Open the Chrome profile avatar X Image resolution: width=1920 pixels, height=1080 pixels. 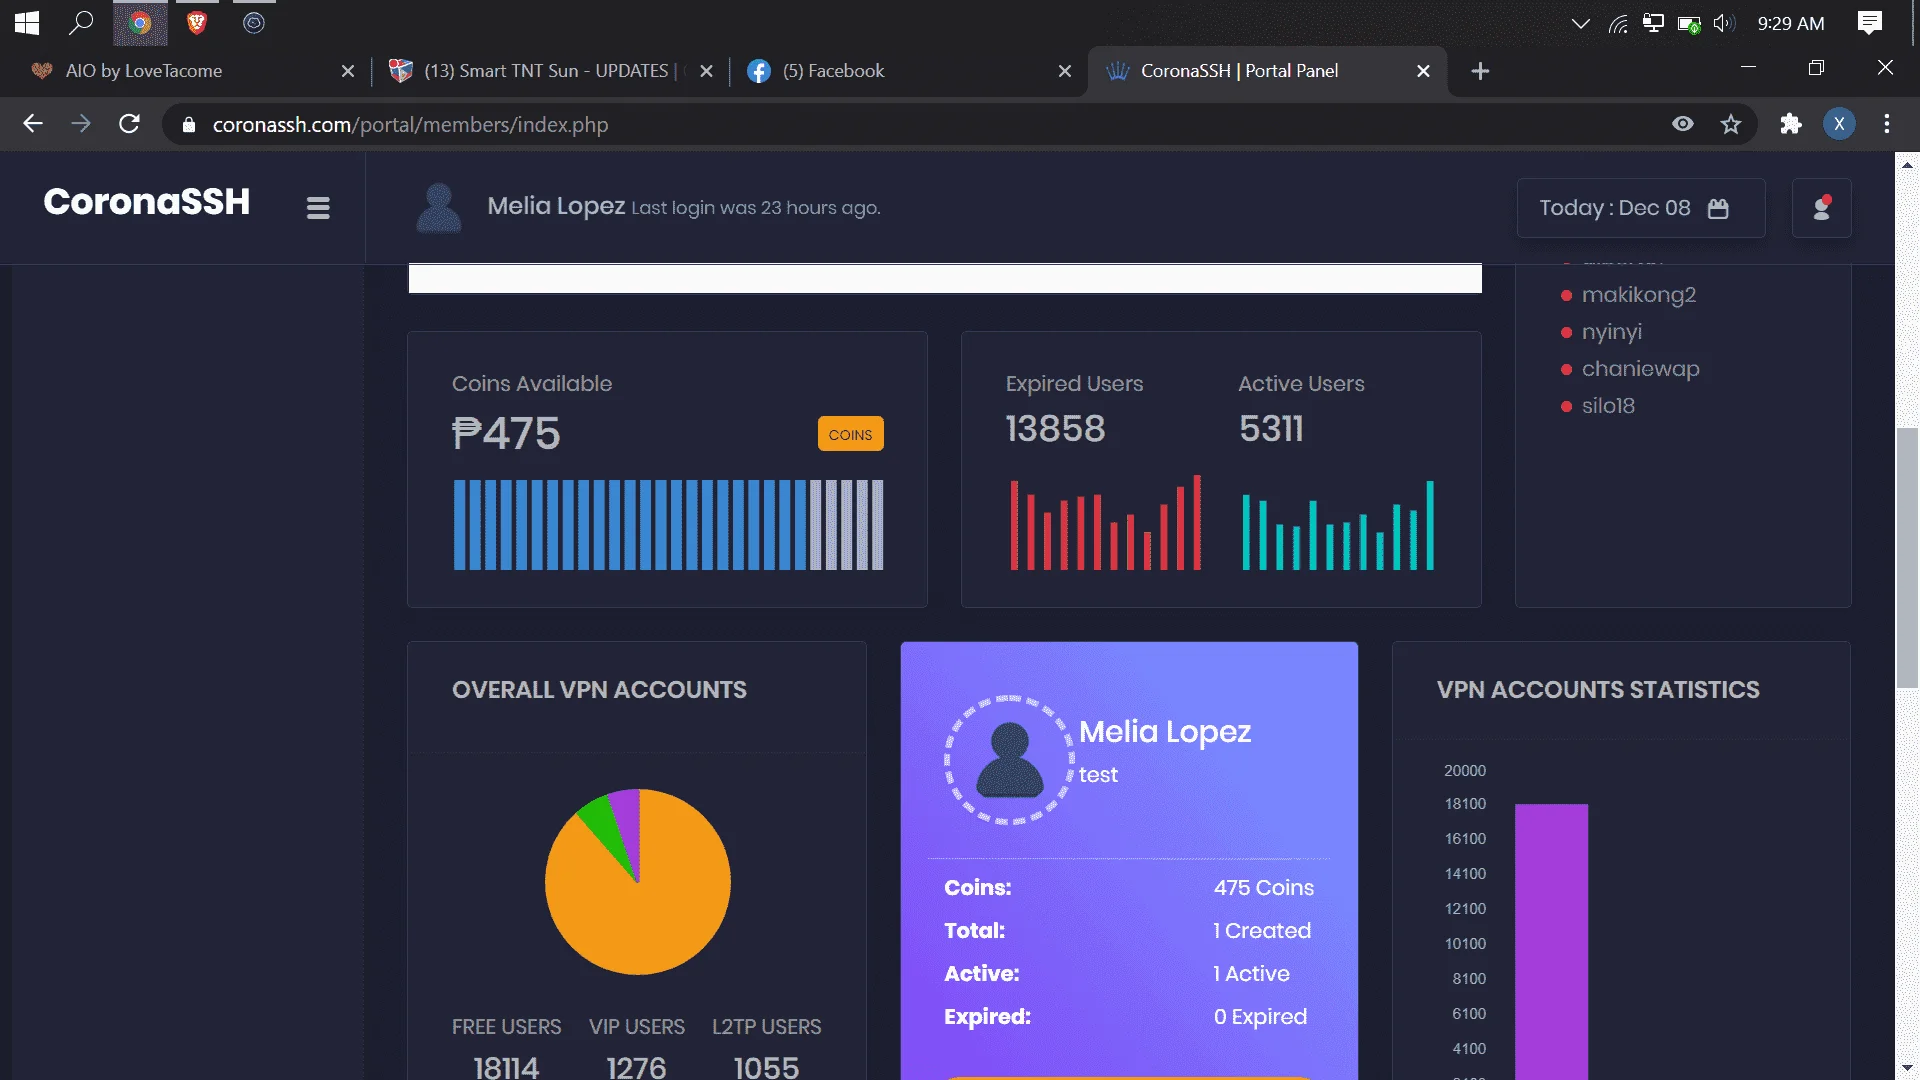coord(1839,124)
